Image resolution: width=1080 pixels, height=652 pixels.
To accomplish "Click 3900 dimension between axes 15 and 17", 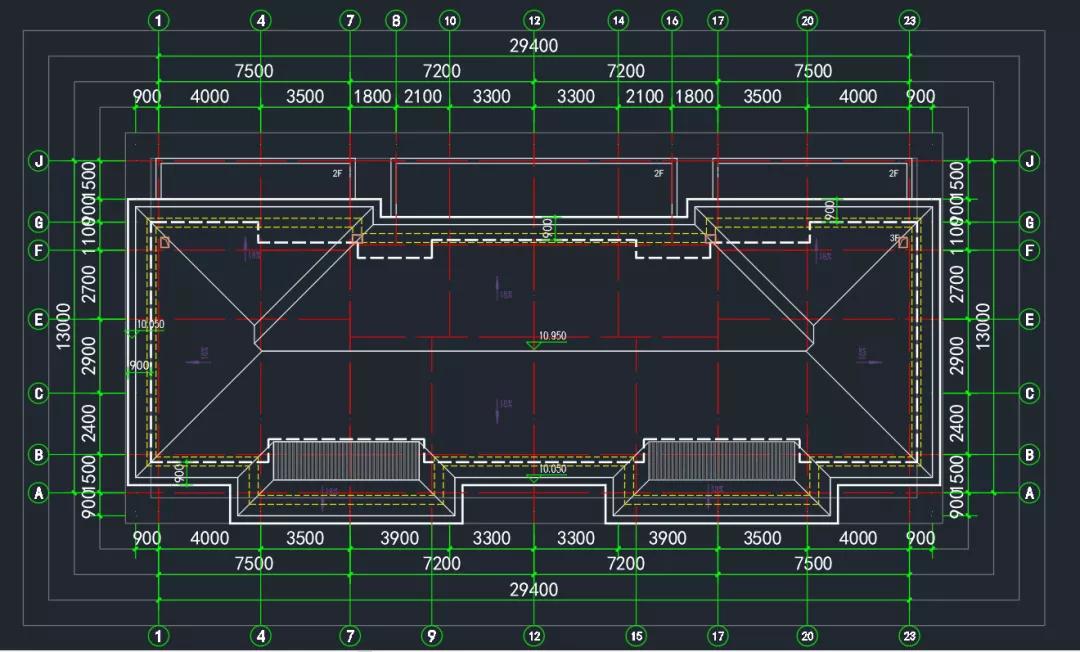I will [667, 538].
